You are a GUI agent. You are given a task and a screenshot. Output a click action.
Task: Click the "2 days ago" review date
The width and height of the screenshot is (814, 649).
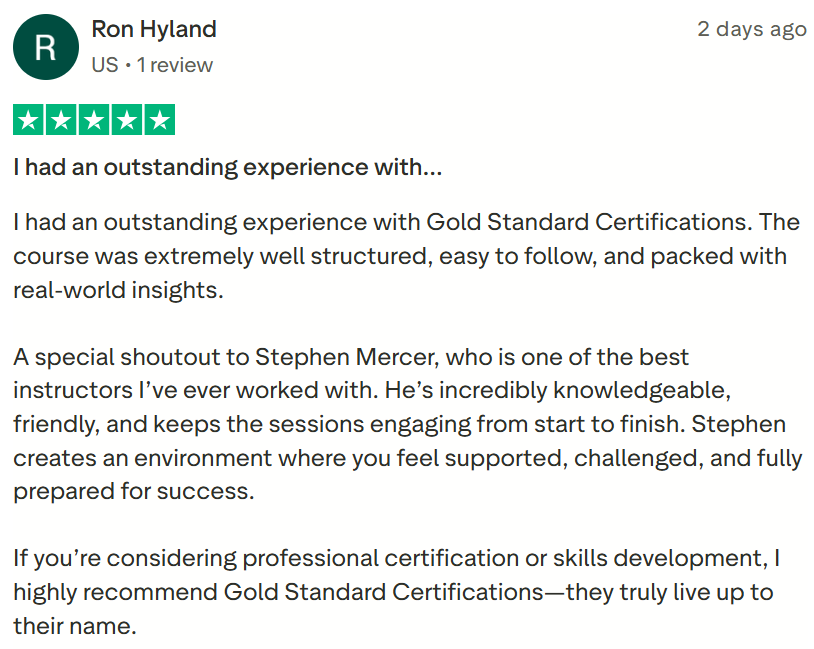coord(752,30)
